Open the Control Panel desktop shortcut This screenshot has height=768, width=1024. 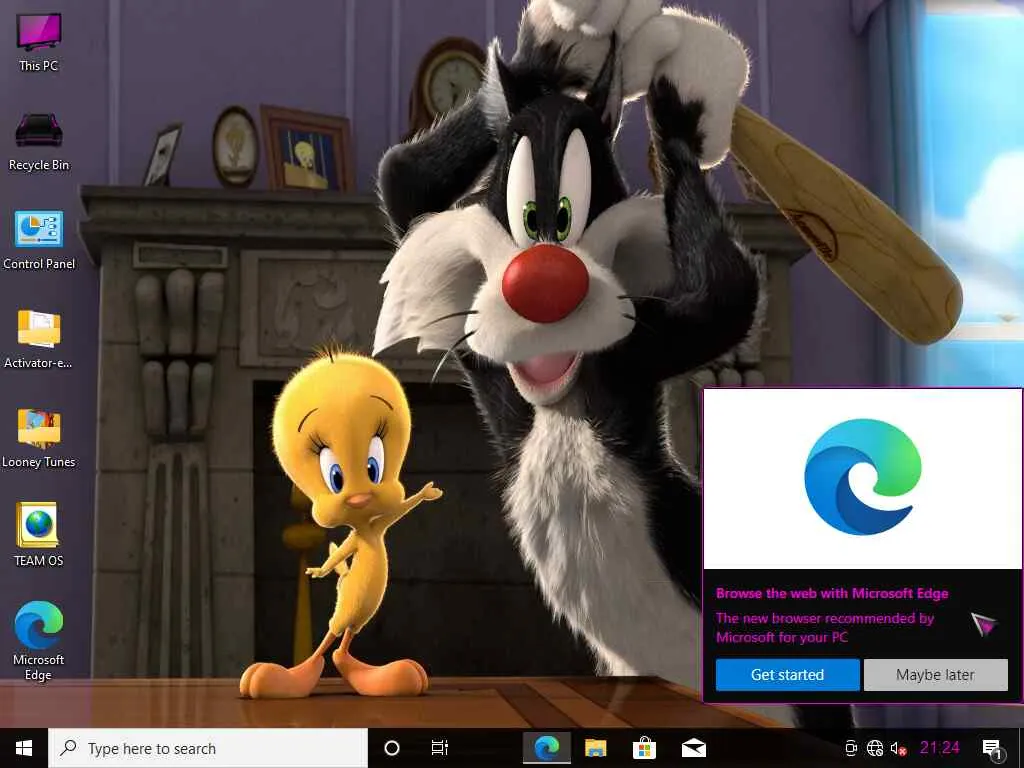[x=39, y=240]
